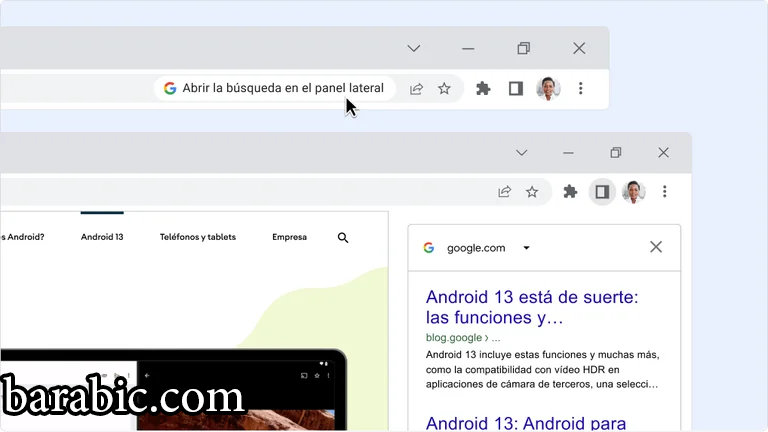Open profile avatar in upper window
Viewport: 768px width, 432px height.
[x=548, y=88]
